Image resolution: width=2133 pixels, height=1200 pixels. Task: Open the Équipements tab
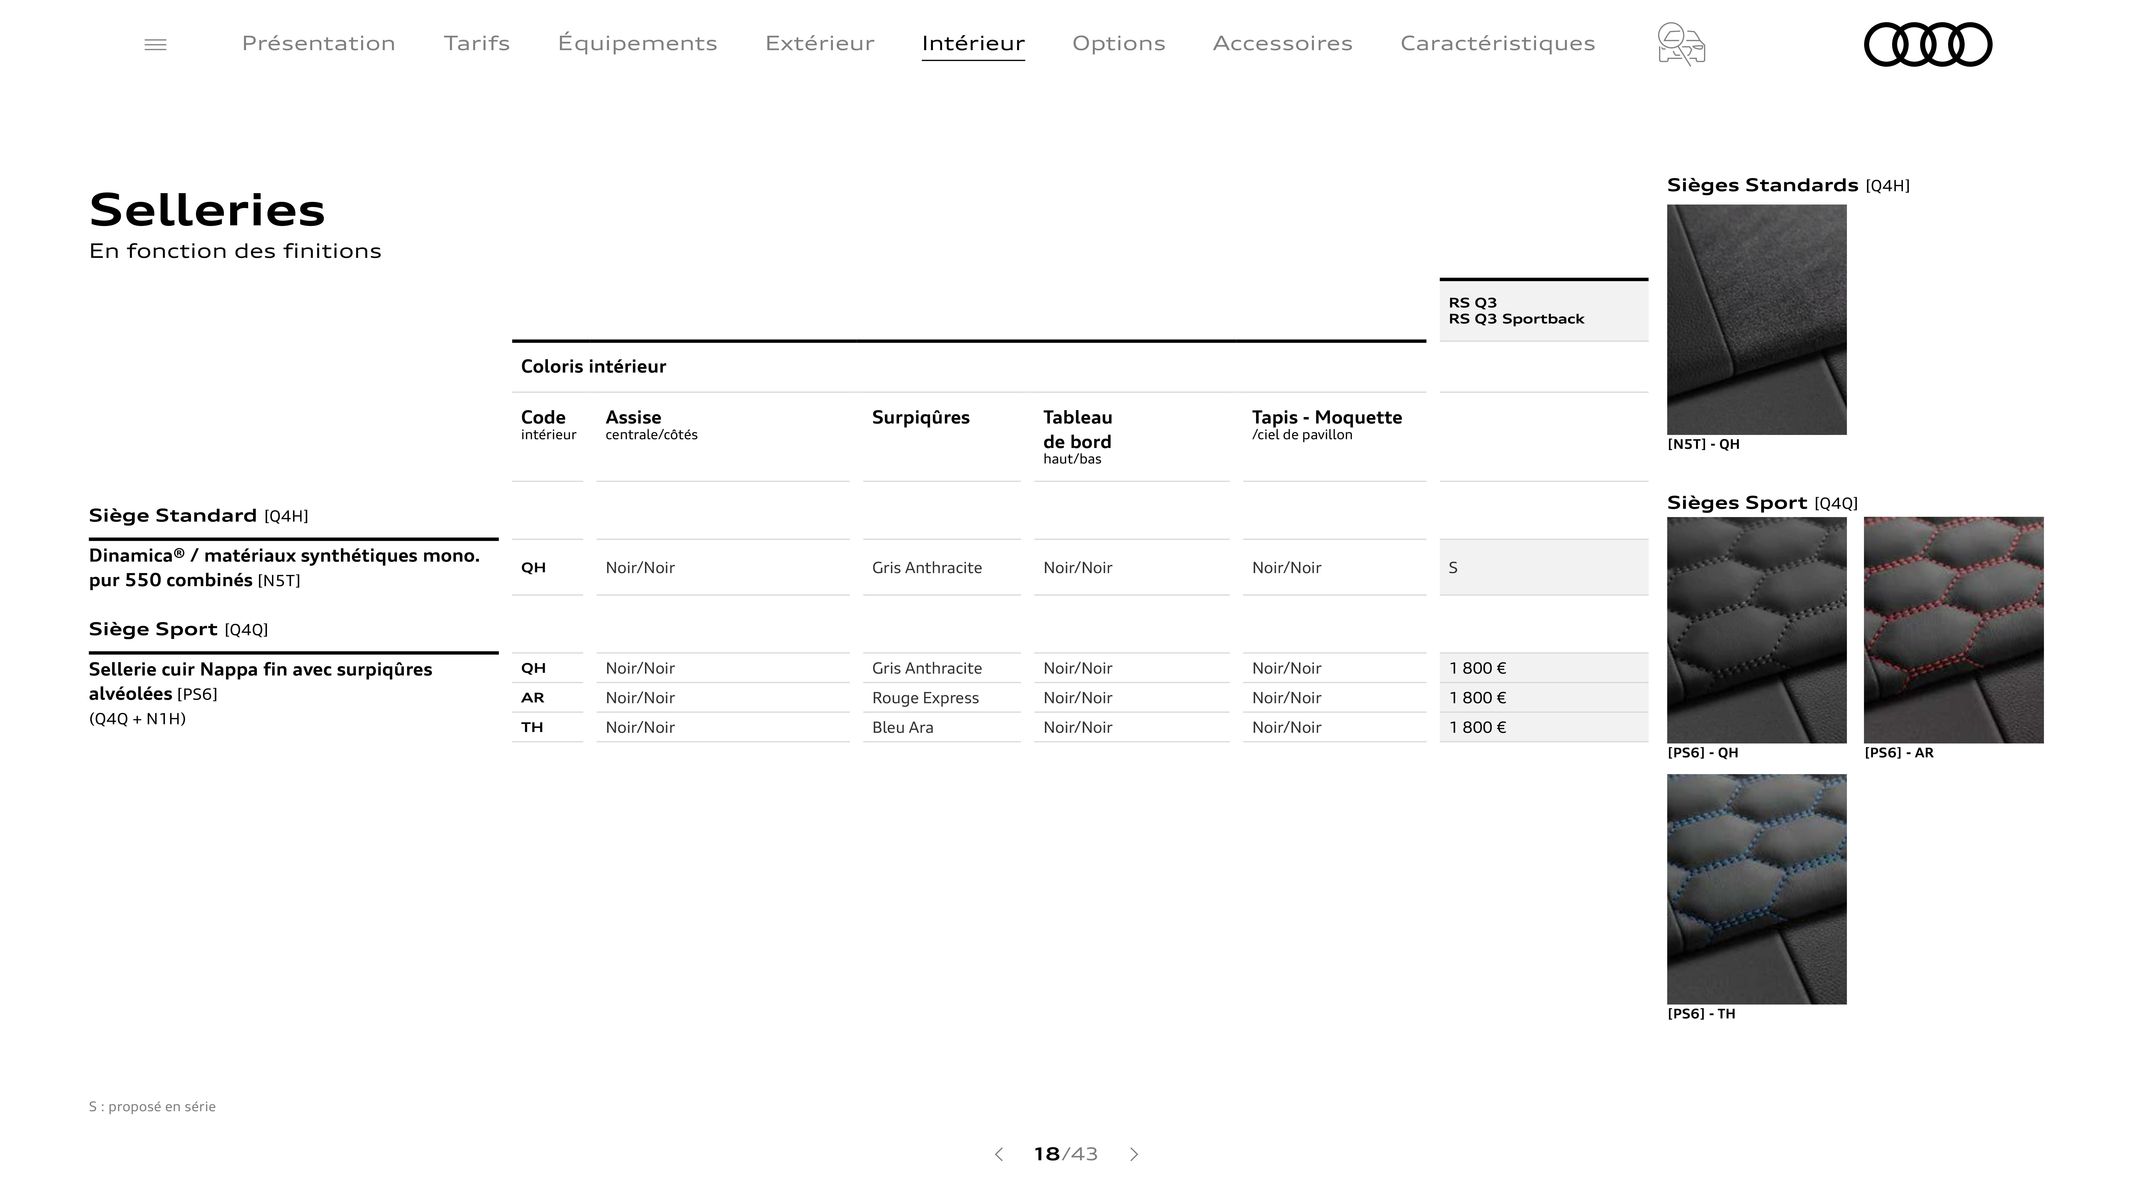click(x=638, y=43)
